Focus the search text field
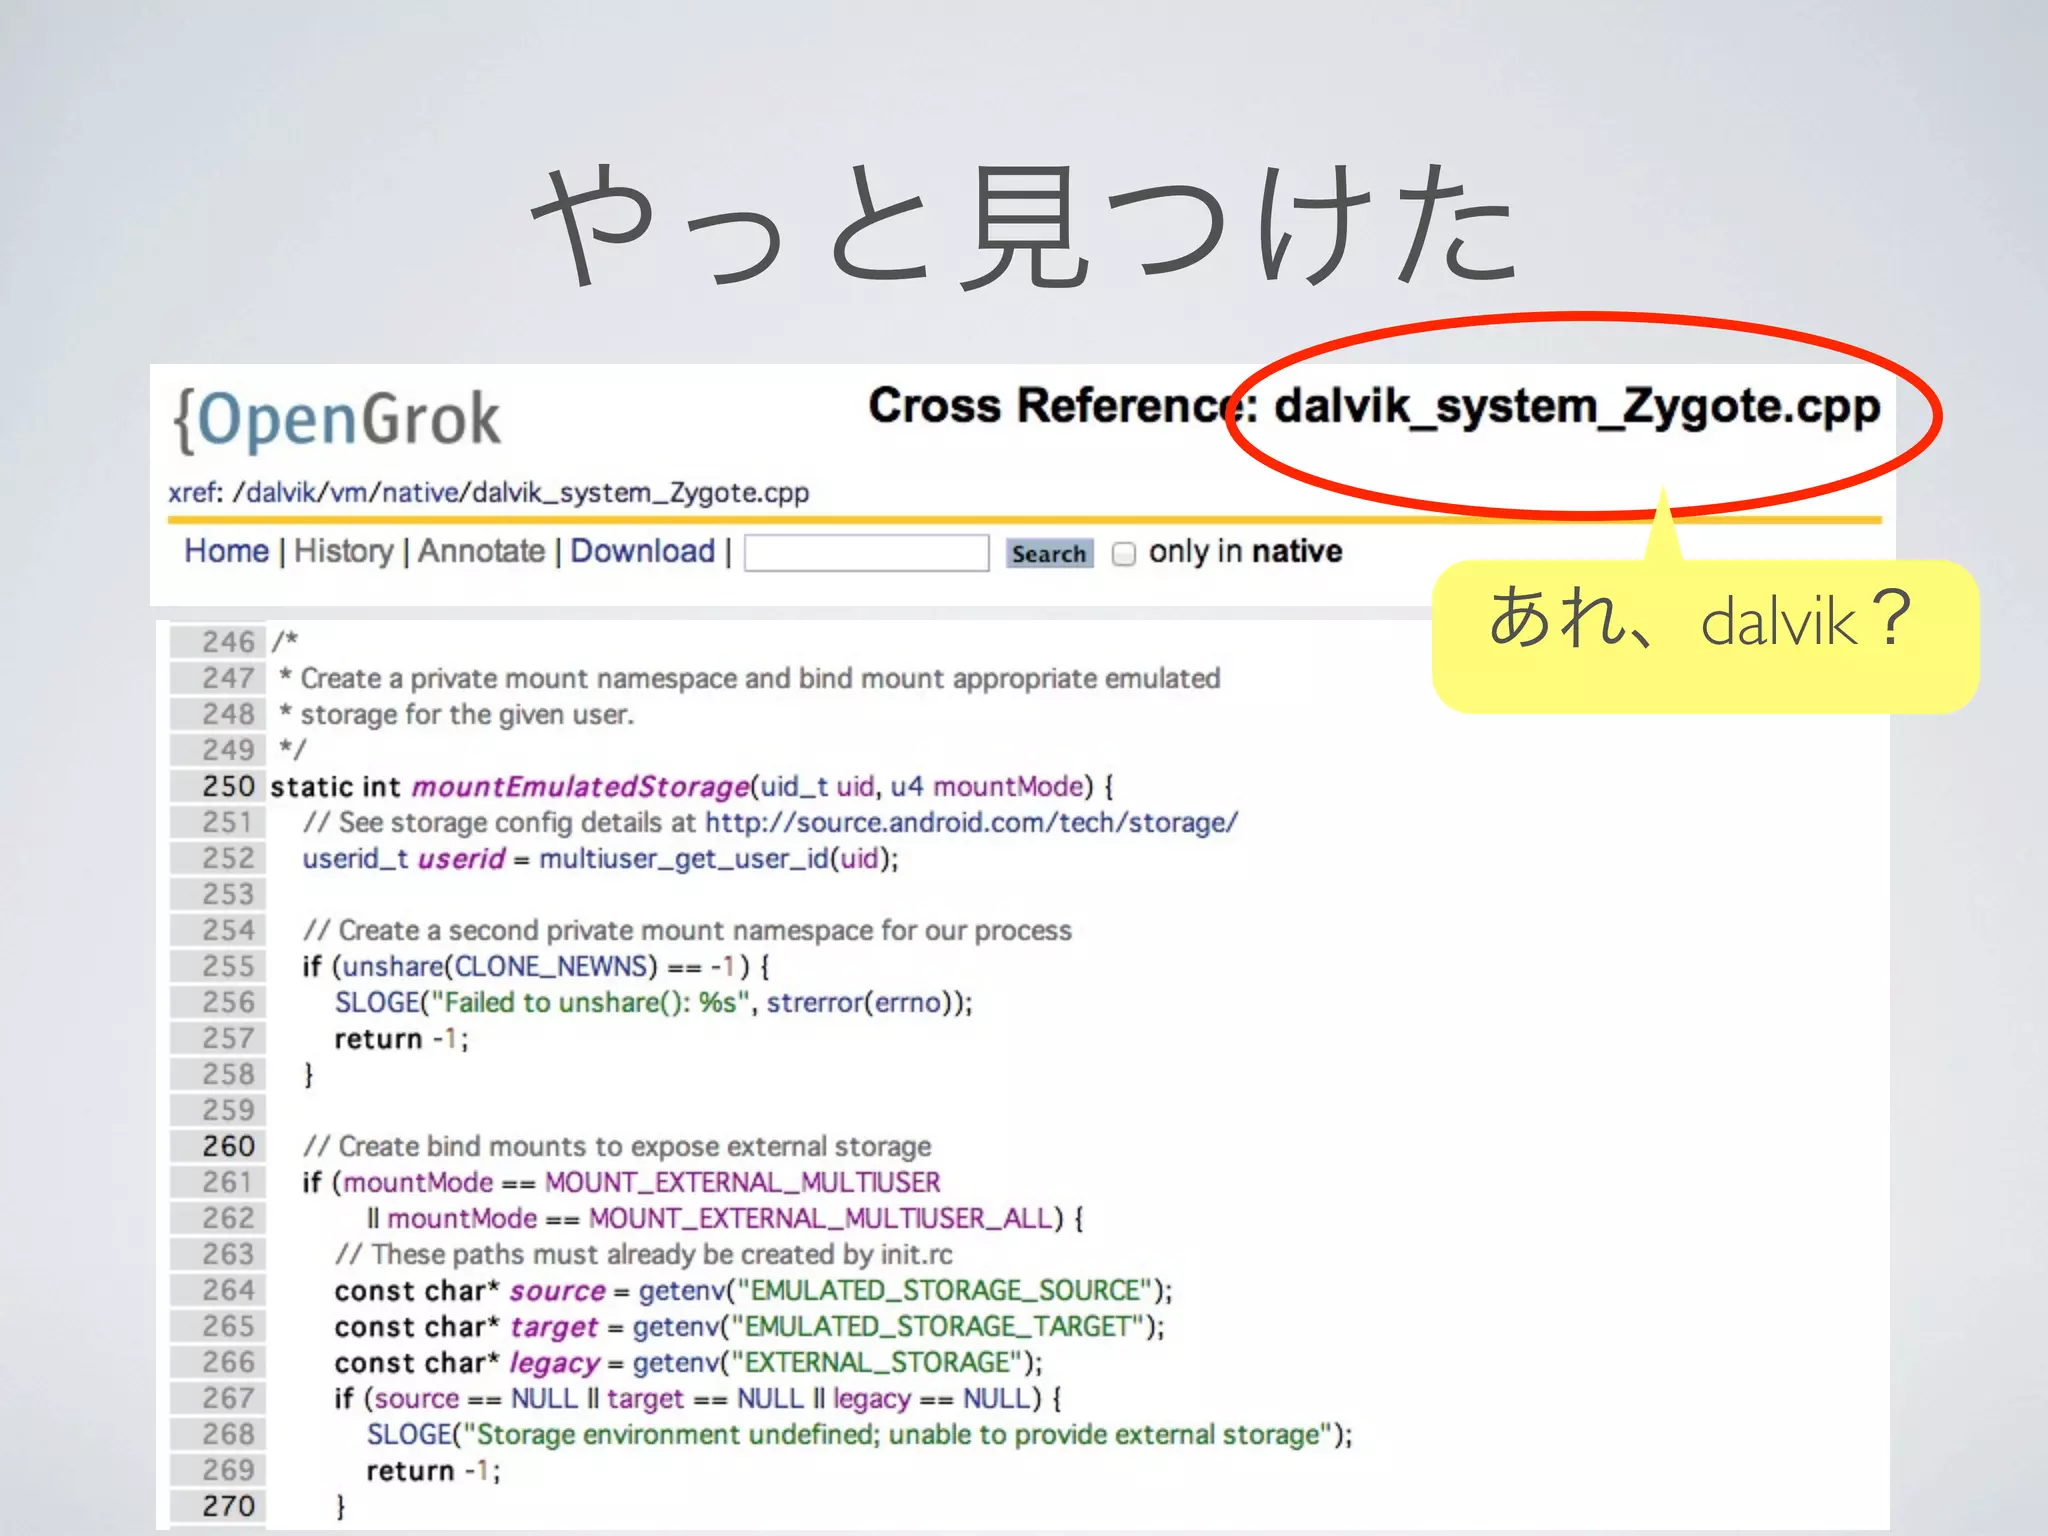Image resolution: width=2048 pixels, height=1536 pixels. pos(866,553)
